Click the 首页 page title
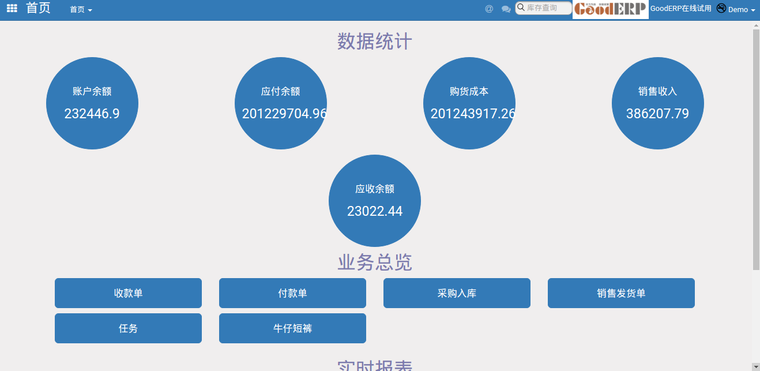The height and width of the screenshot is (371, 760). tap(38, 8)
